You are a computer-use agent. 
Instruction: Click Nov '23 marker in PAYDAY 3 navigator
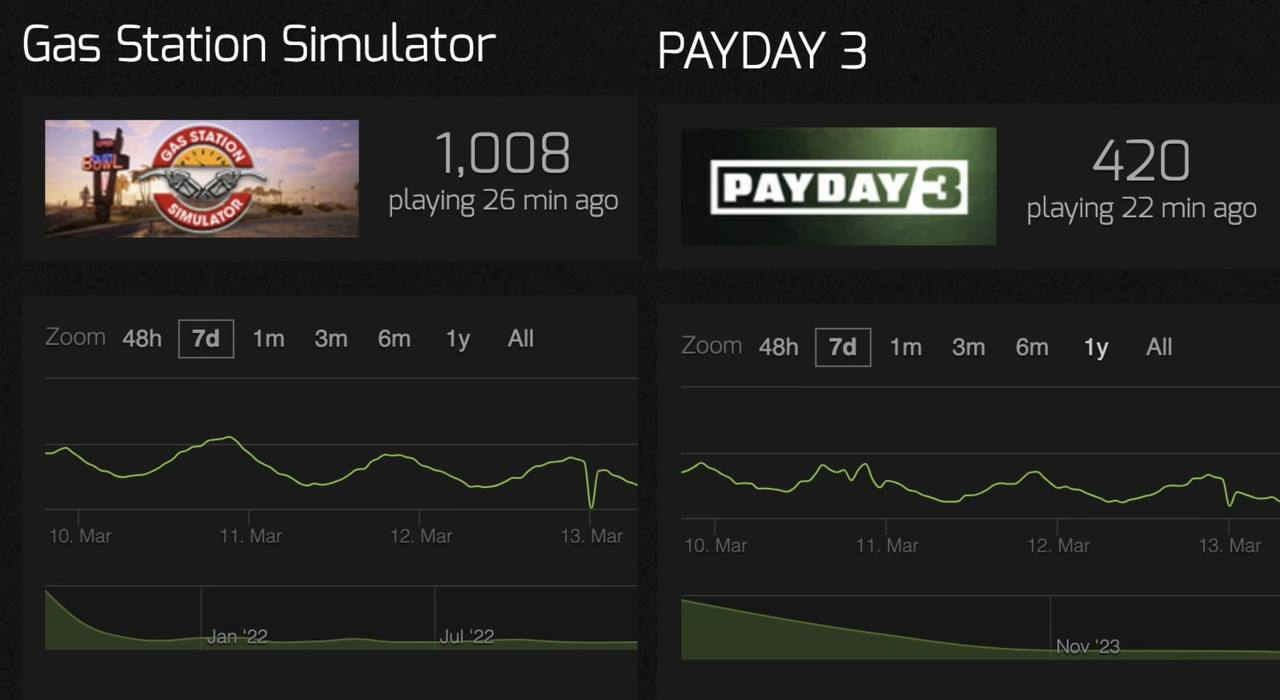click(x=1087, y=646)
